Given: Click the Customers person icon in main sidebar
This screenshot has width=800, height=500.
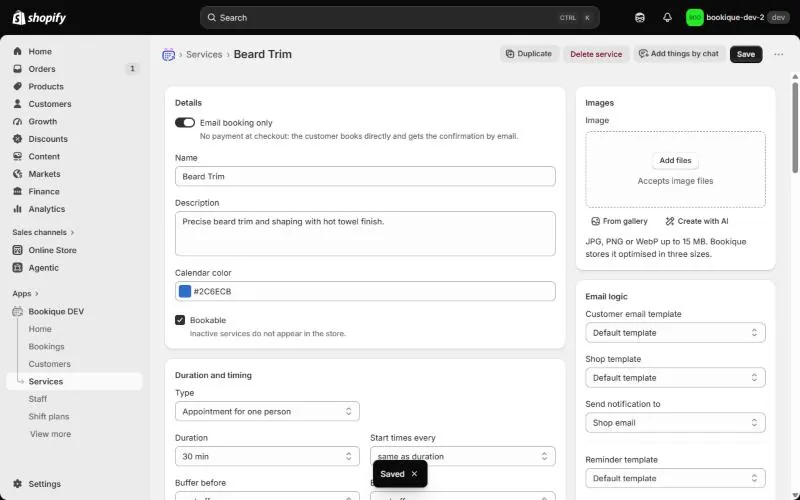Looking at the screenshot, I should 18,104.
